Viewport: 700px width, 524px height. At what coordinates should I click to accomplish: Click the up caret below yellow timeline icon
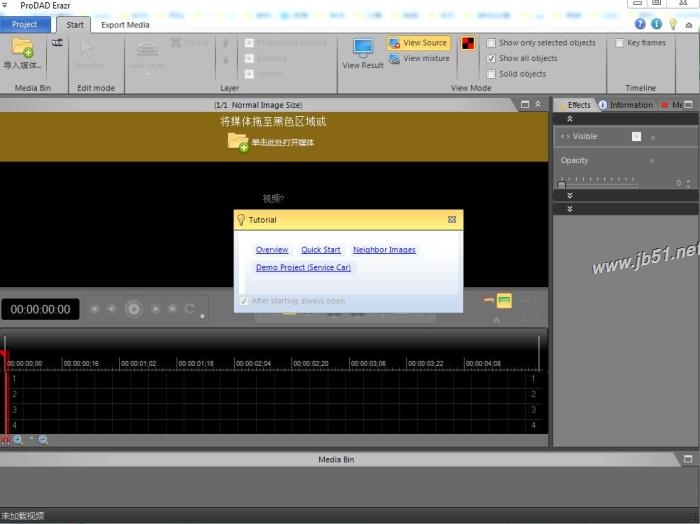pyautogui.click(x=496, y=320)
